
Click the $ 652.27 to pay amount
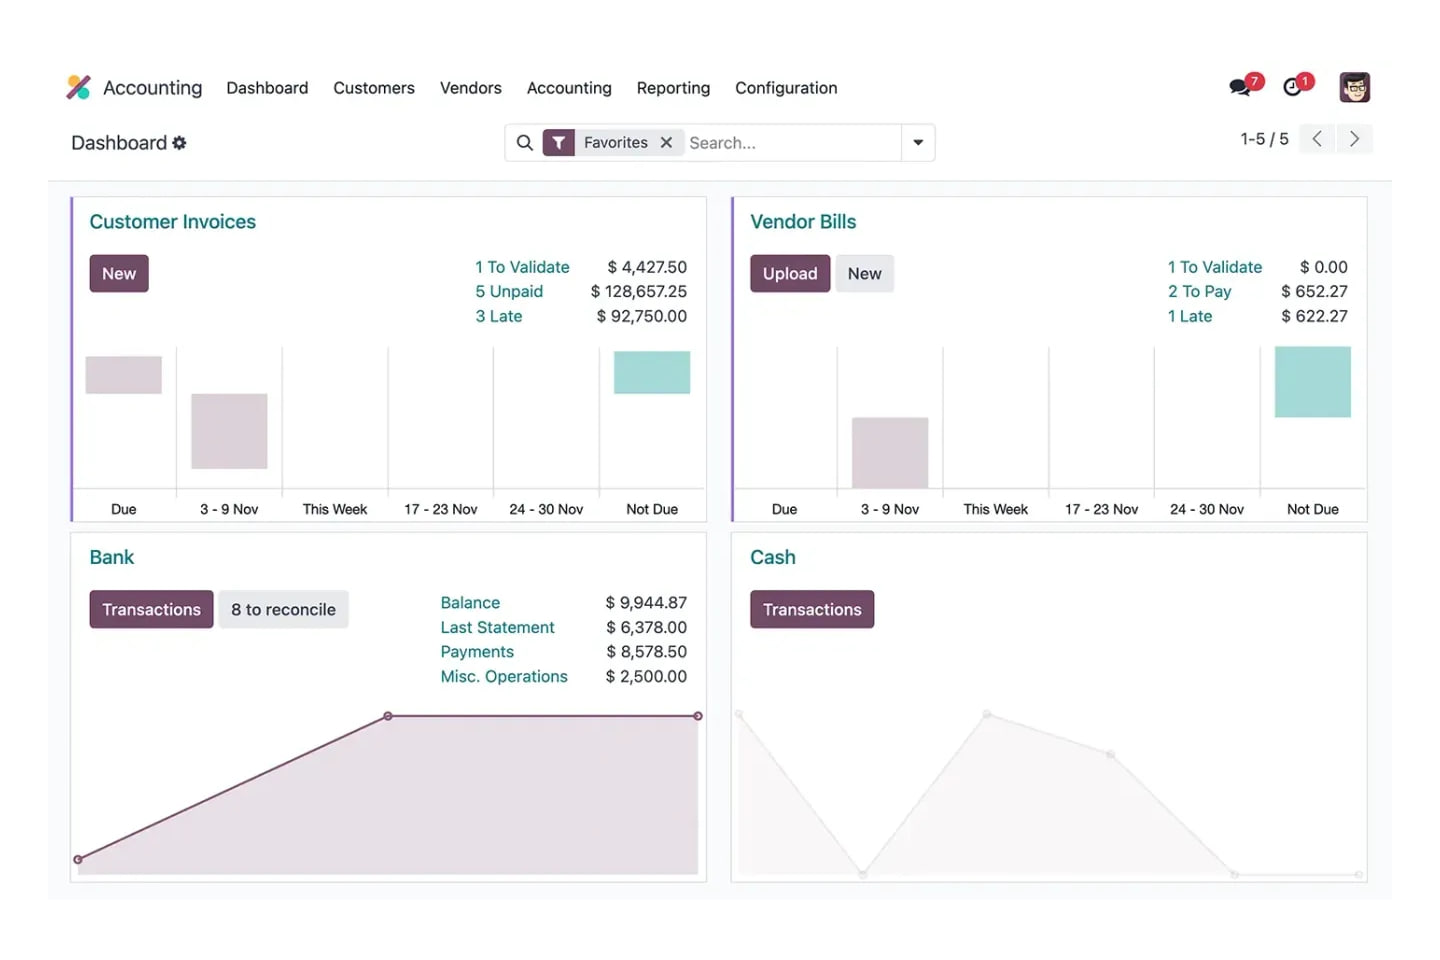1314,291
